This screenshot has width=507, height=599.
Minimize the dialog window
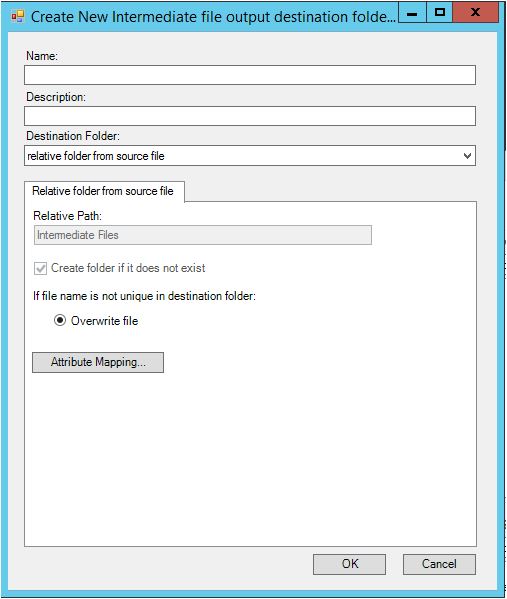click(412, 13)
